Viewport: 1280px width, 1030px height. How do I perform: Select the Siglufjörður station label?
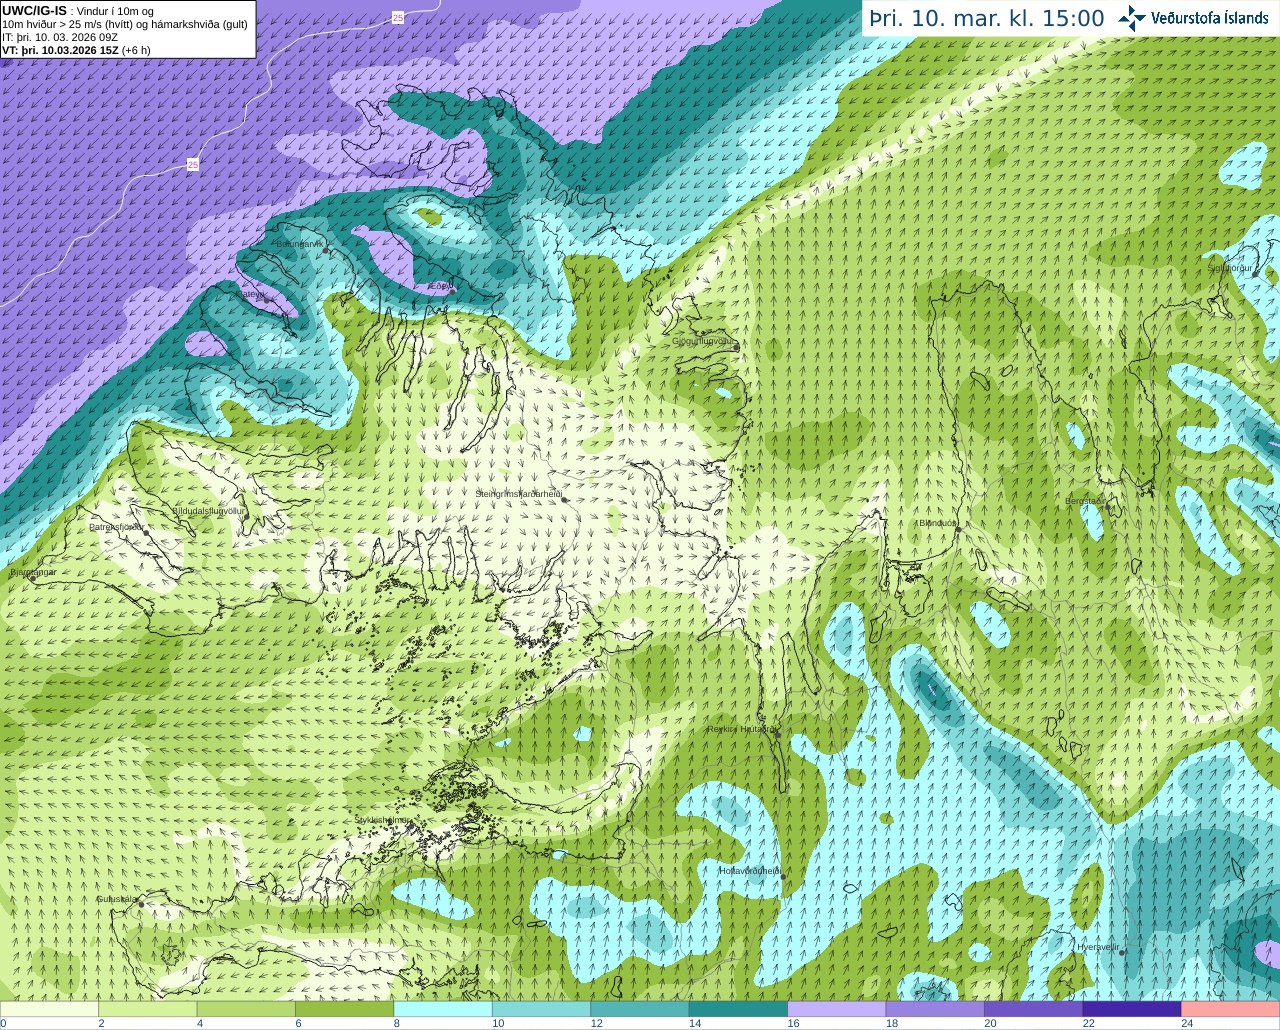(1229, 268)
